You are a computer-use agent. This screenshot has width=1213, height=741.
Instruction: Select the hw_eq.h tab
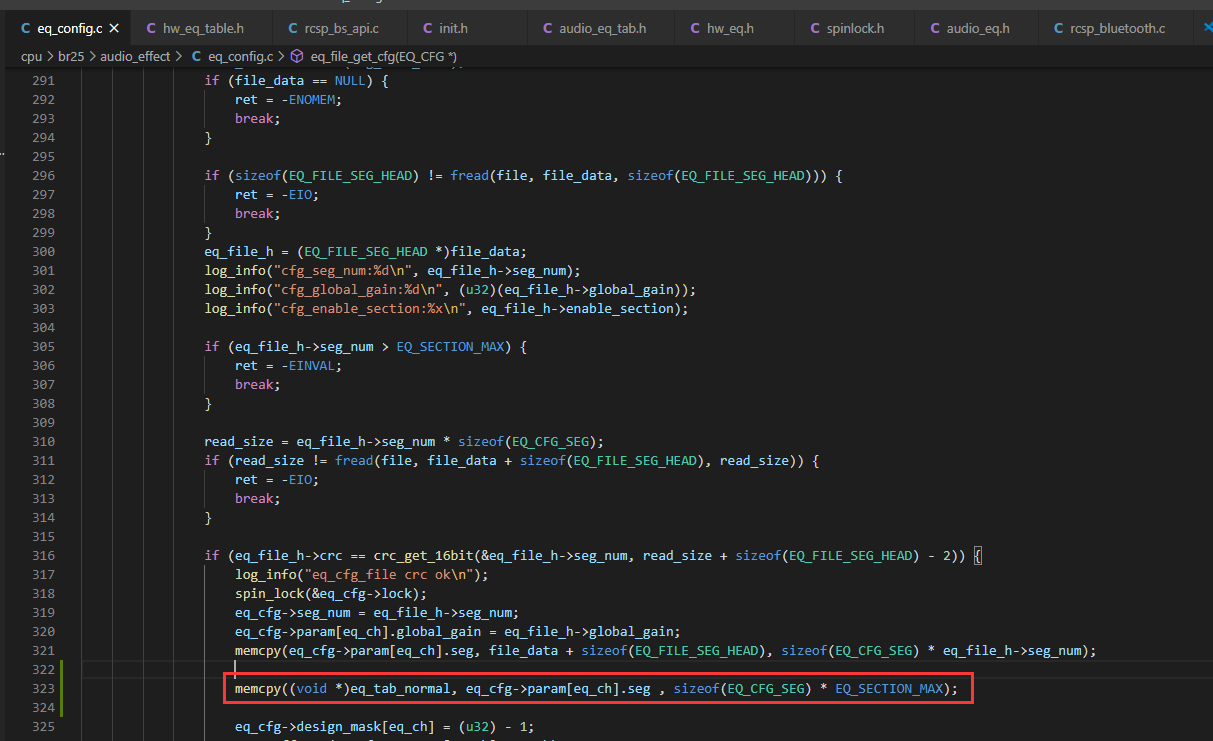coord(724,28)
